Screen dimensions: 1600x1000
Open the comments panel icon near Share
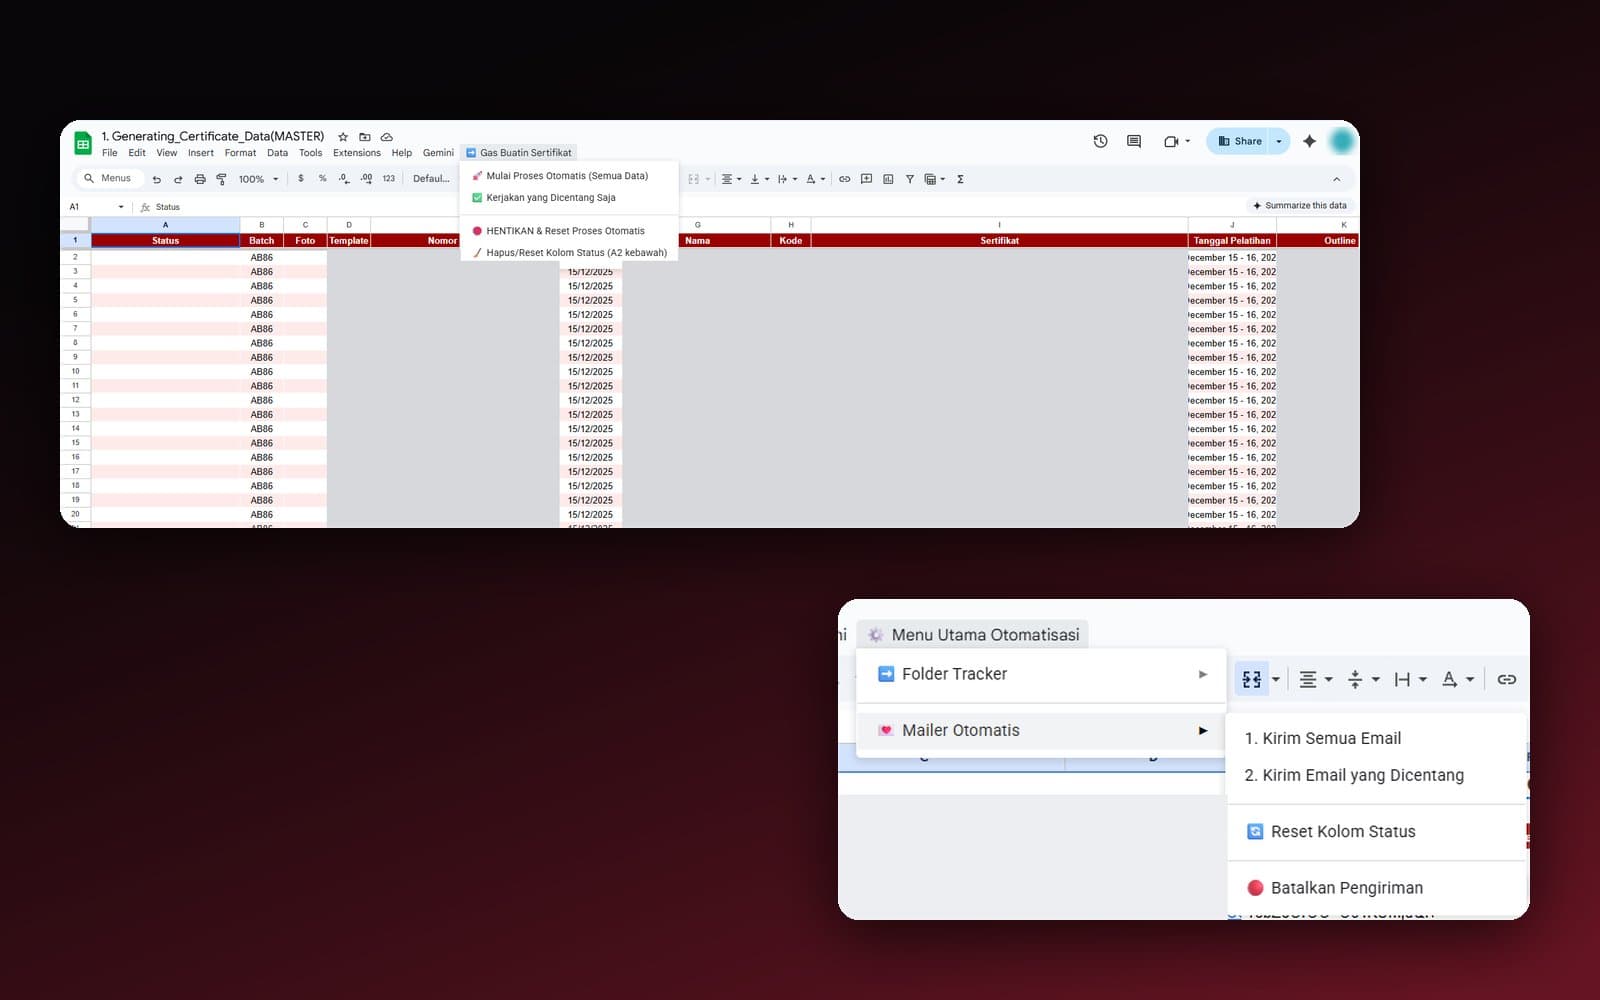[x=1134, y=141]
